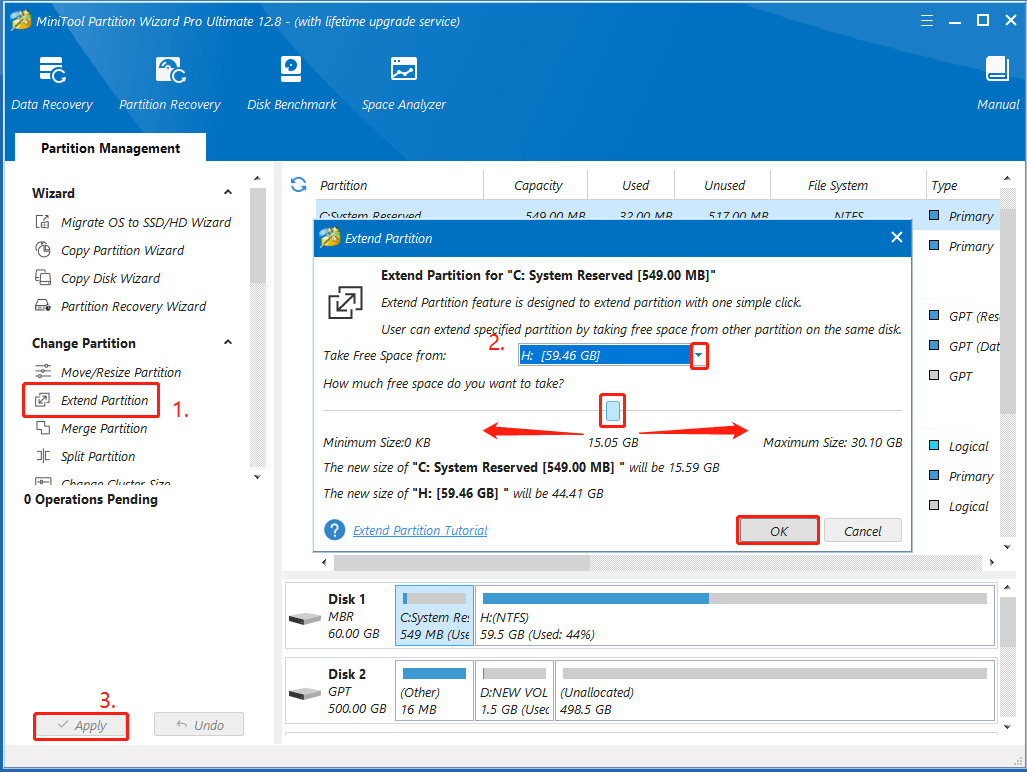
Task: Select Migrate OS to SSD/HD Wizard
Action: 146,222
